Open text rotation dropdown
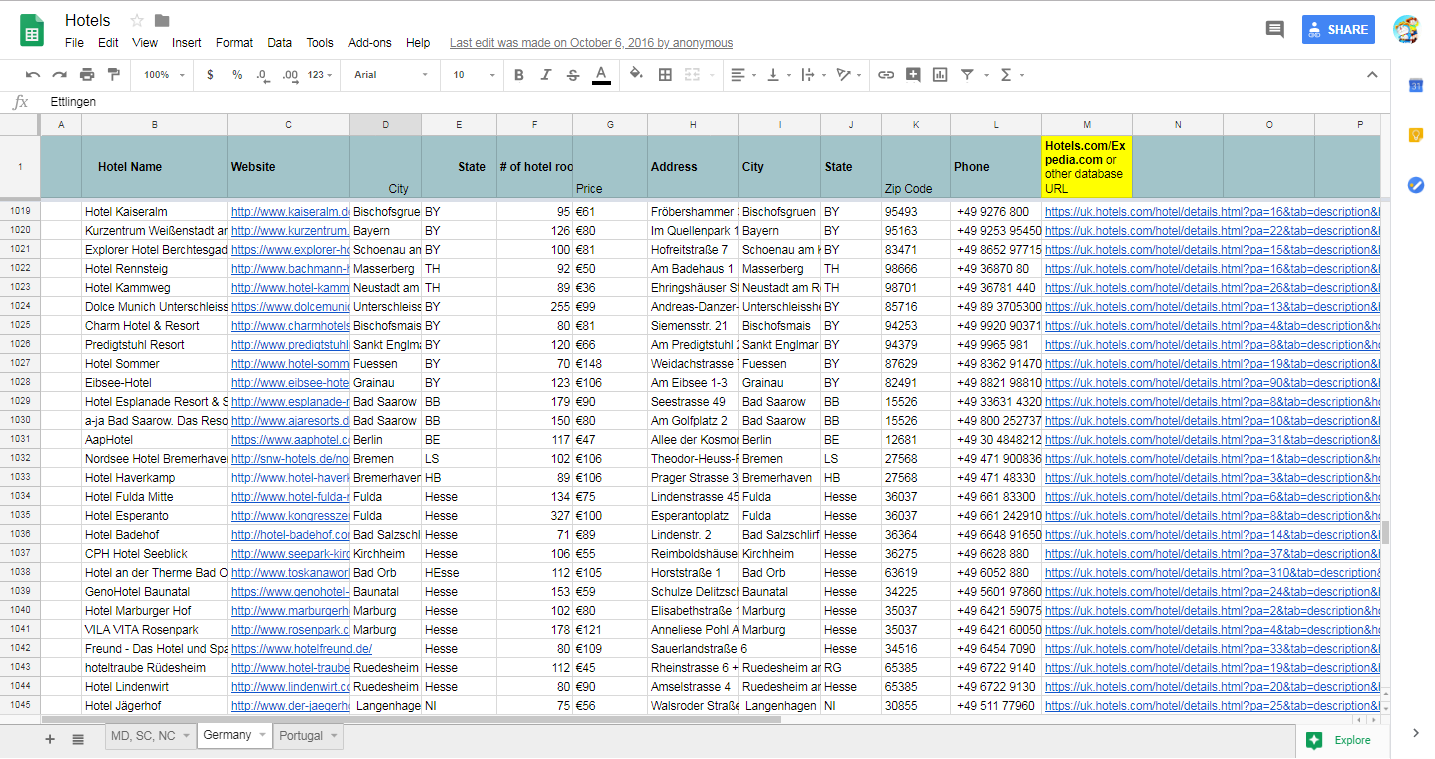 (x=849, y=75)
